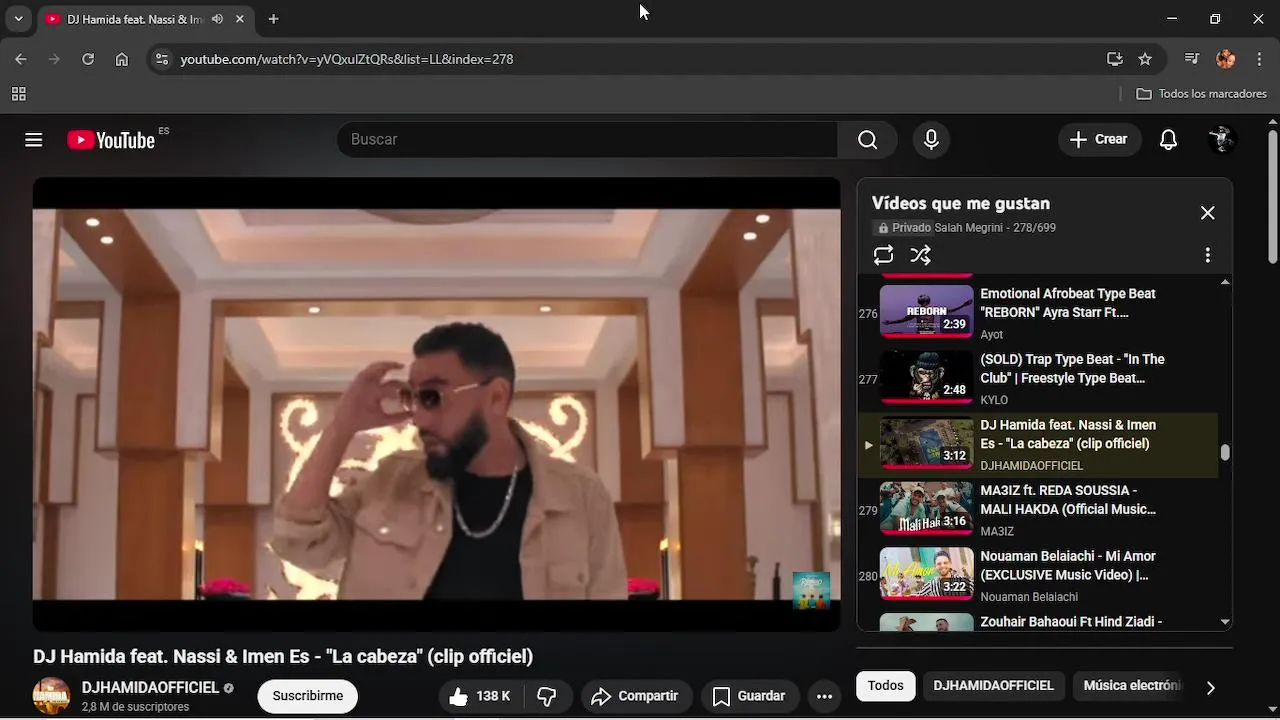Image resolution: width=1280 pixels, height=720 pixels.
Task: Open the apps grid in bookmarks bar
Action: tap(18, 94)
